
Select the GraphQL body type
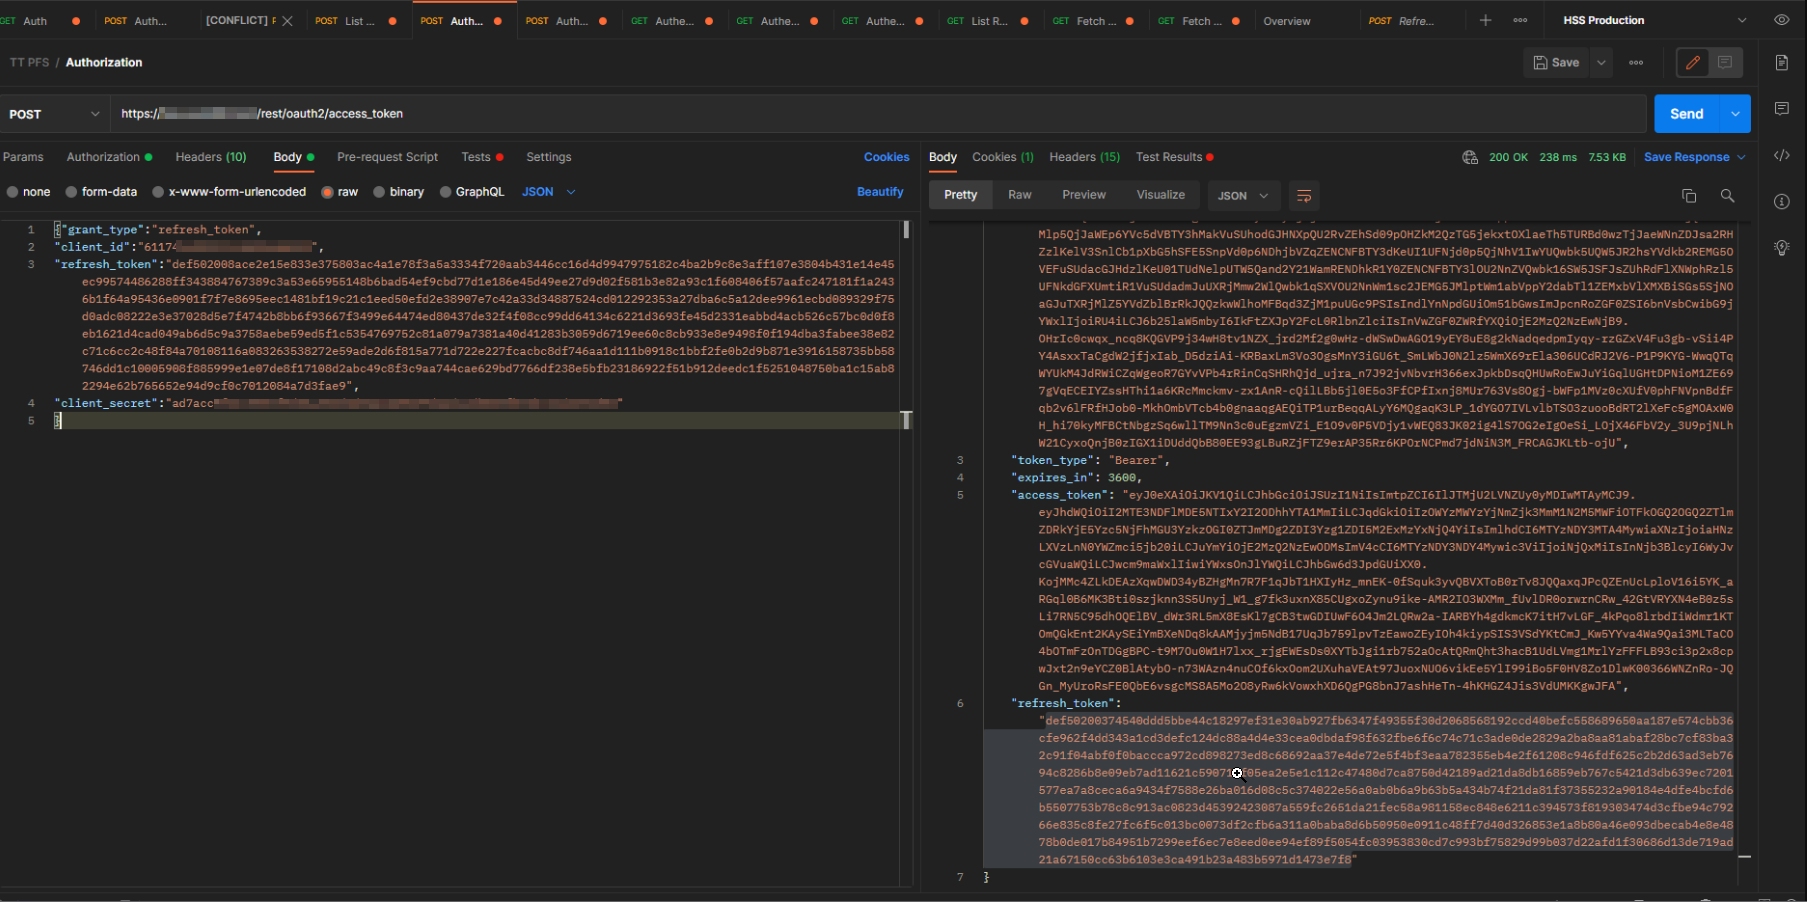coord(472,191)
